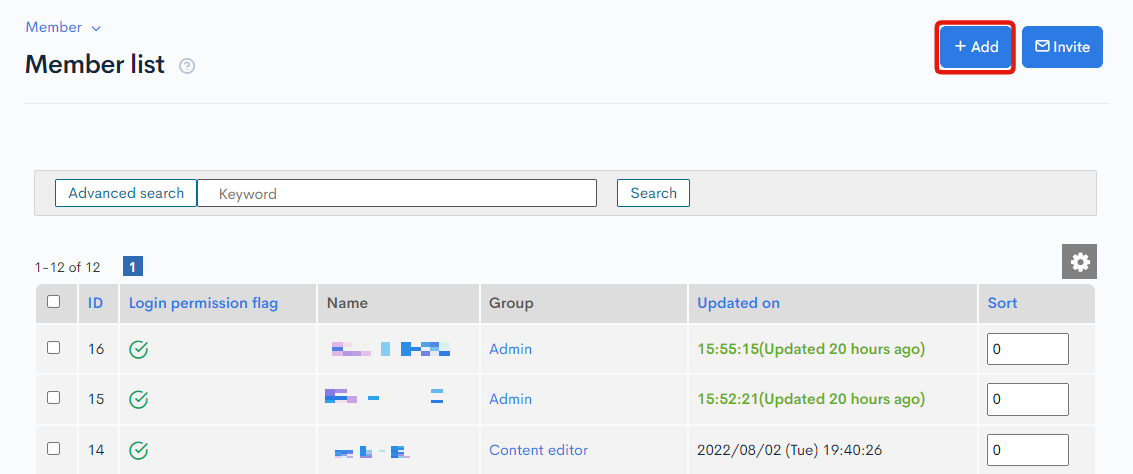
Task: Focus the Keyword search field
Action: 397,193
